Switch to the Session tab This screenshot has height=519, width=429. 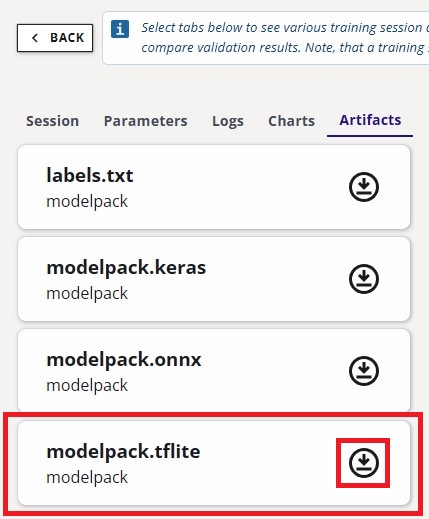coord(53,121)
